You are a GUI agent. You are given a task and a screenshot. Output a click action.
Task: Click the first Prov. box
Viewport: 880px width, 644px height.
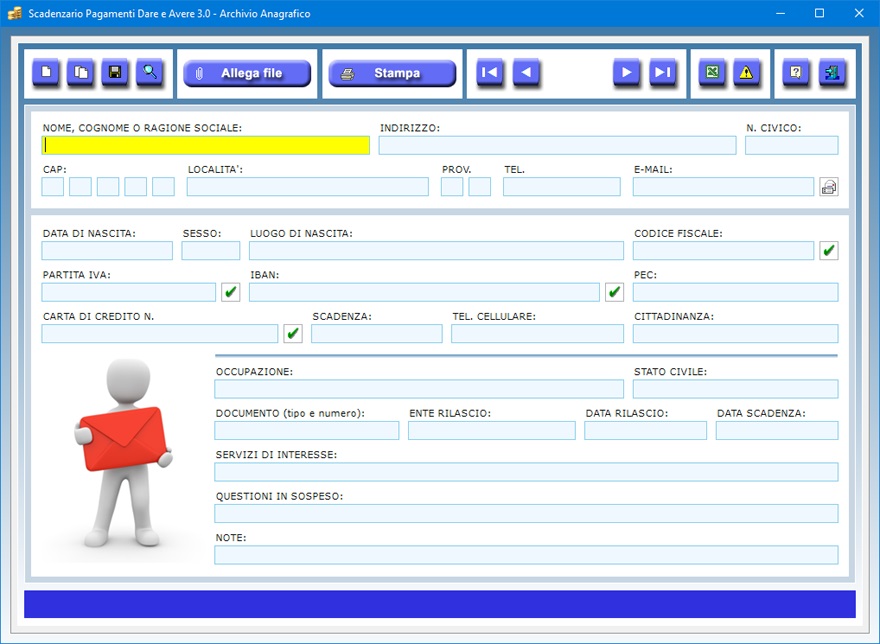[452, 187]
